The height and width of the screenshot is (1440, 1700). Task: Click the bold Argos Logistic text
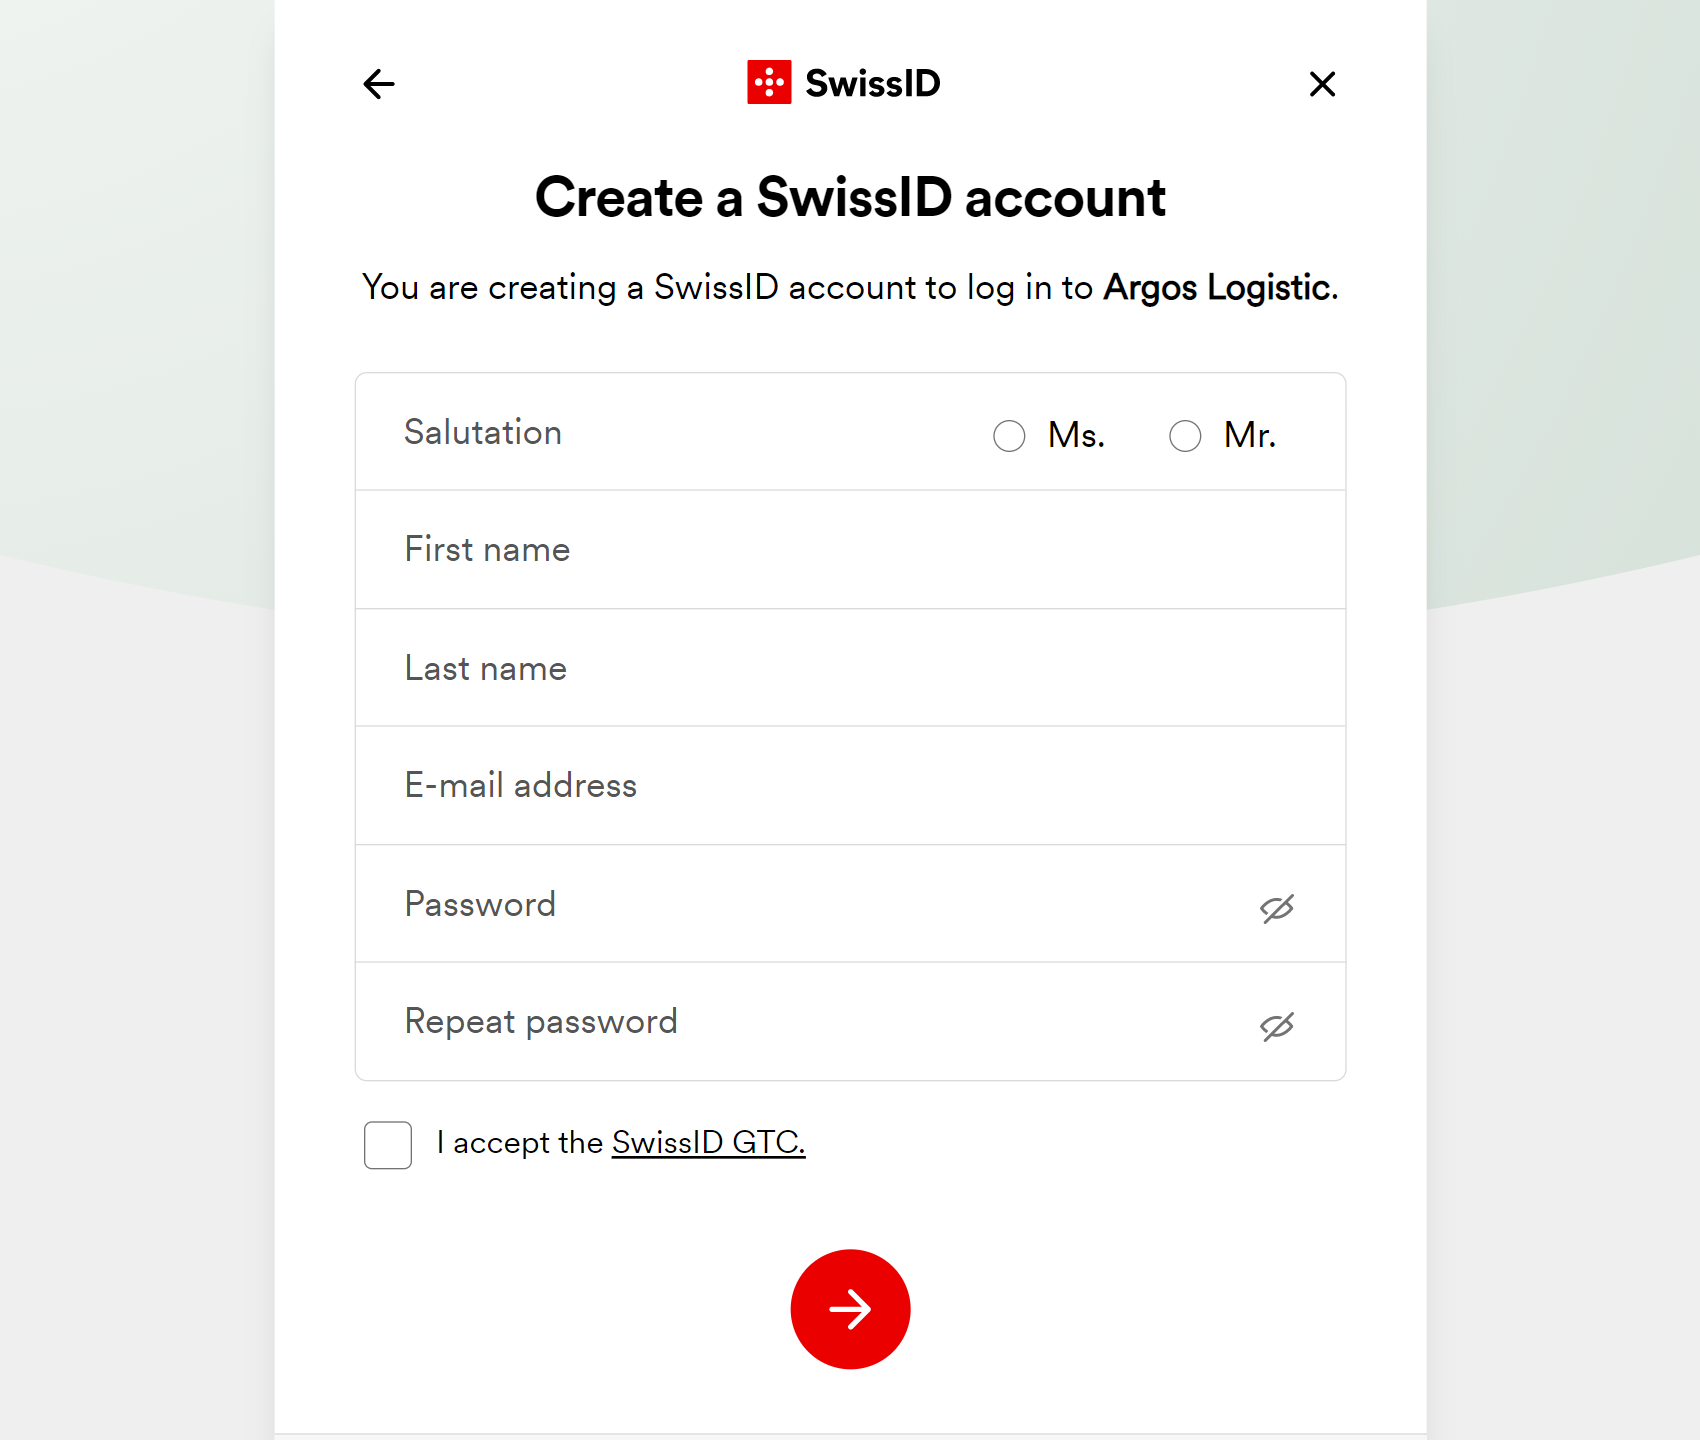tap(1217, 288)
